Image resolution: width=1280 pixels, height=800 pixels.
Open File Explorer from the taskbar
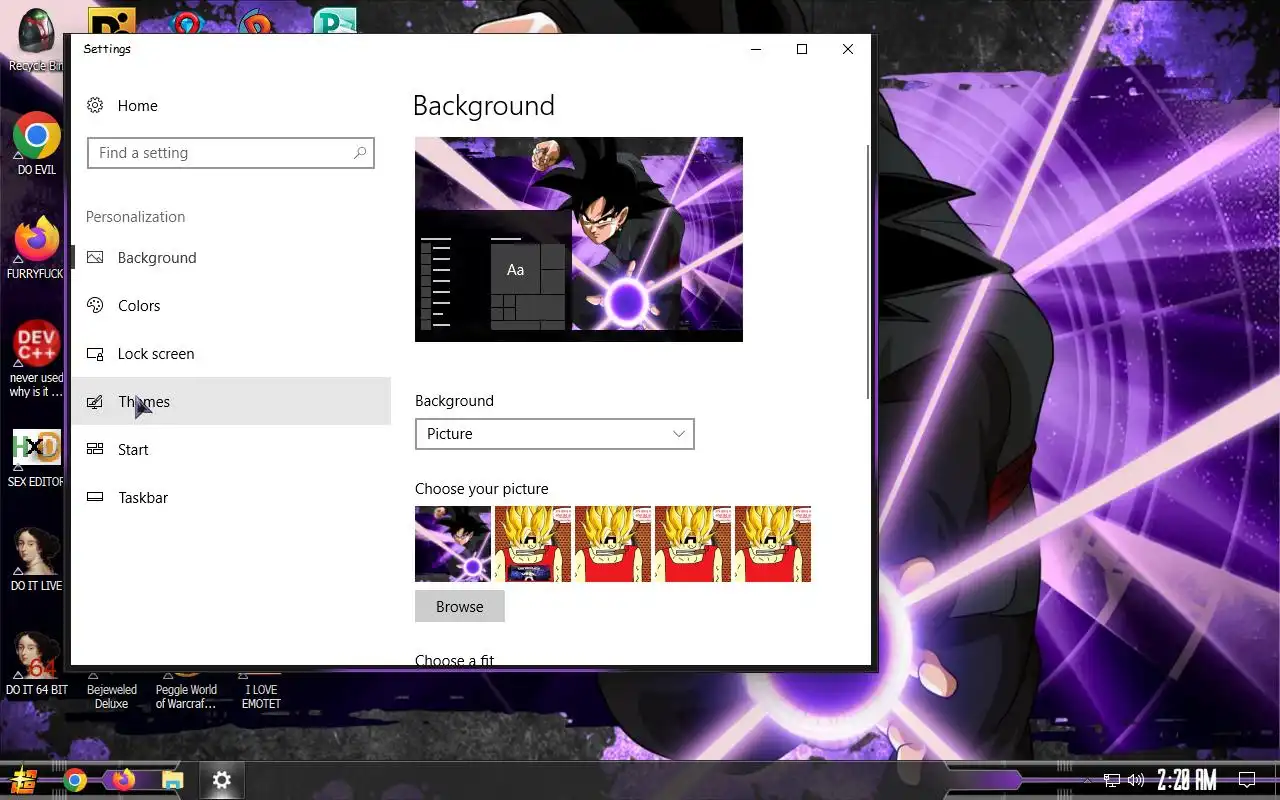(x=173, y=780)
